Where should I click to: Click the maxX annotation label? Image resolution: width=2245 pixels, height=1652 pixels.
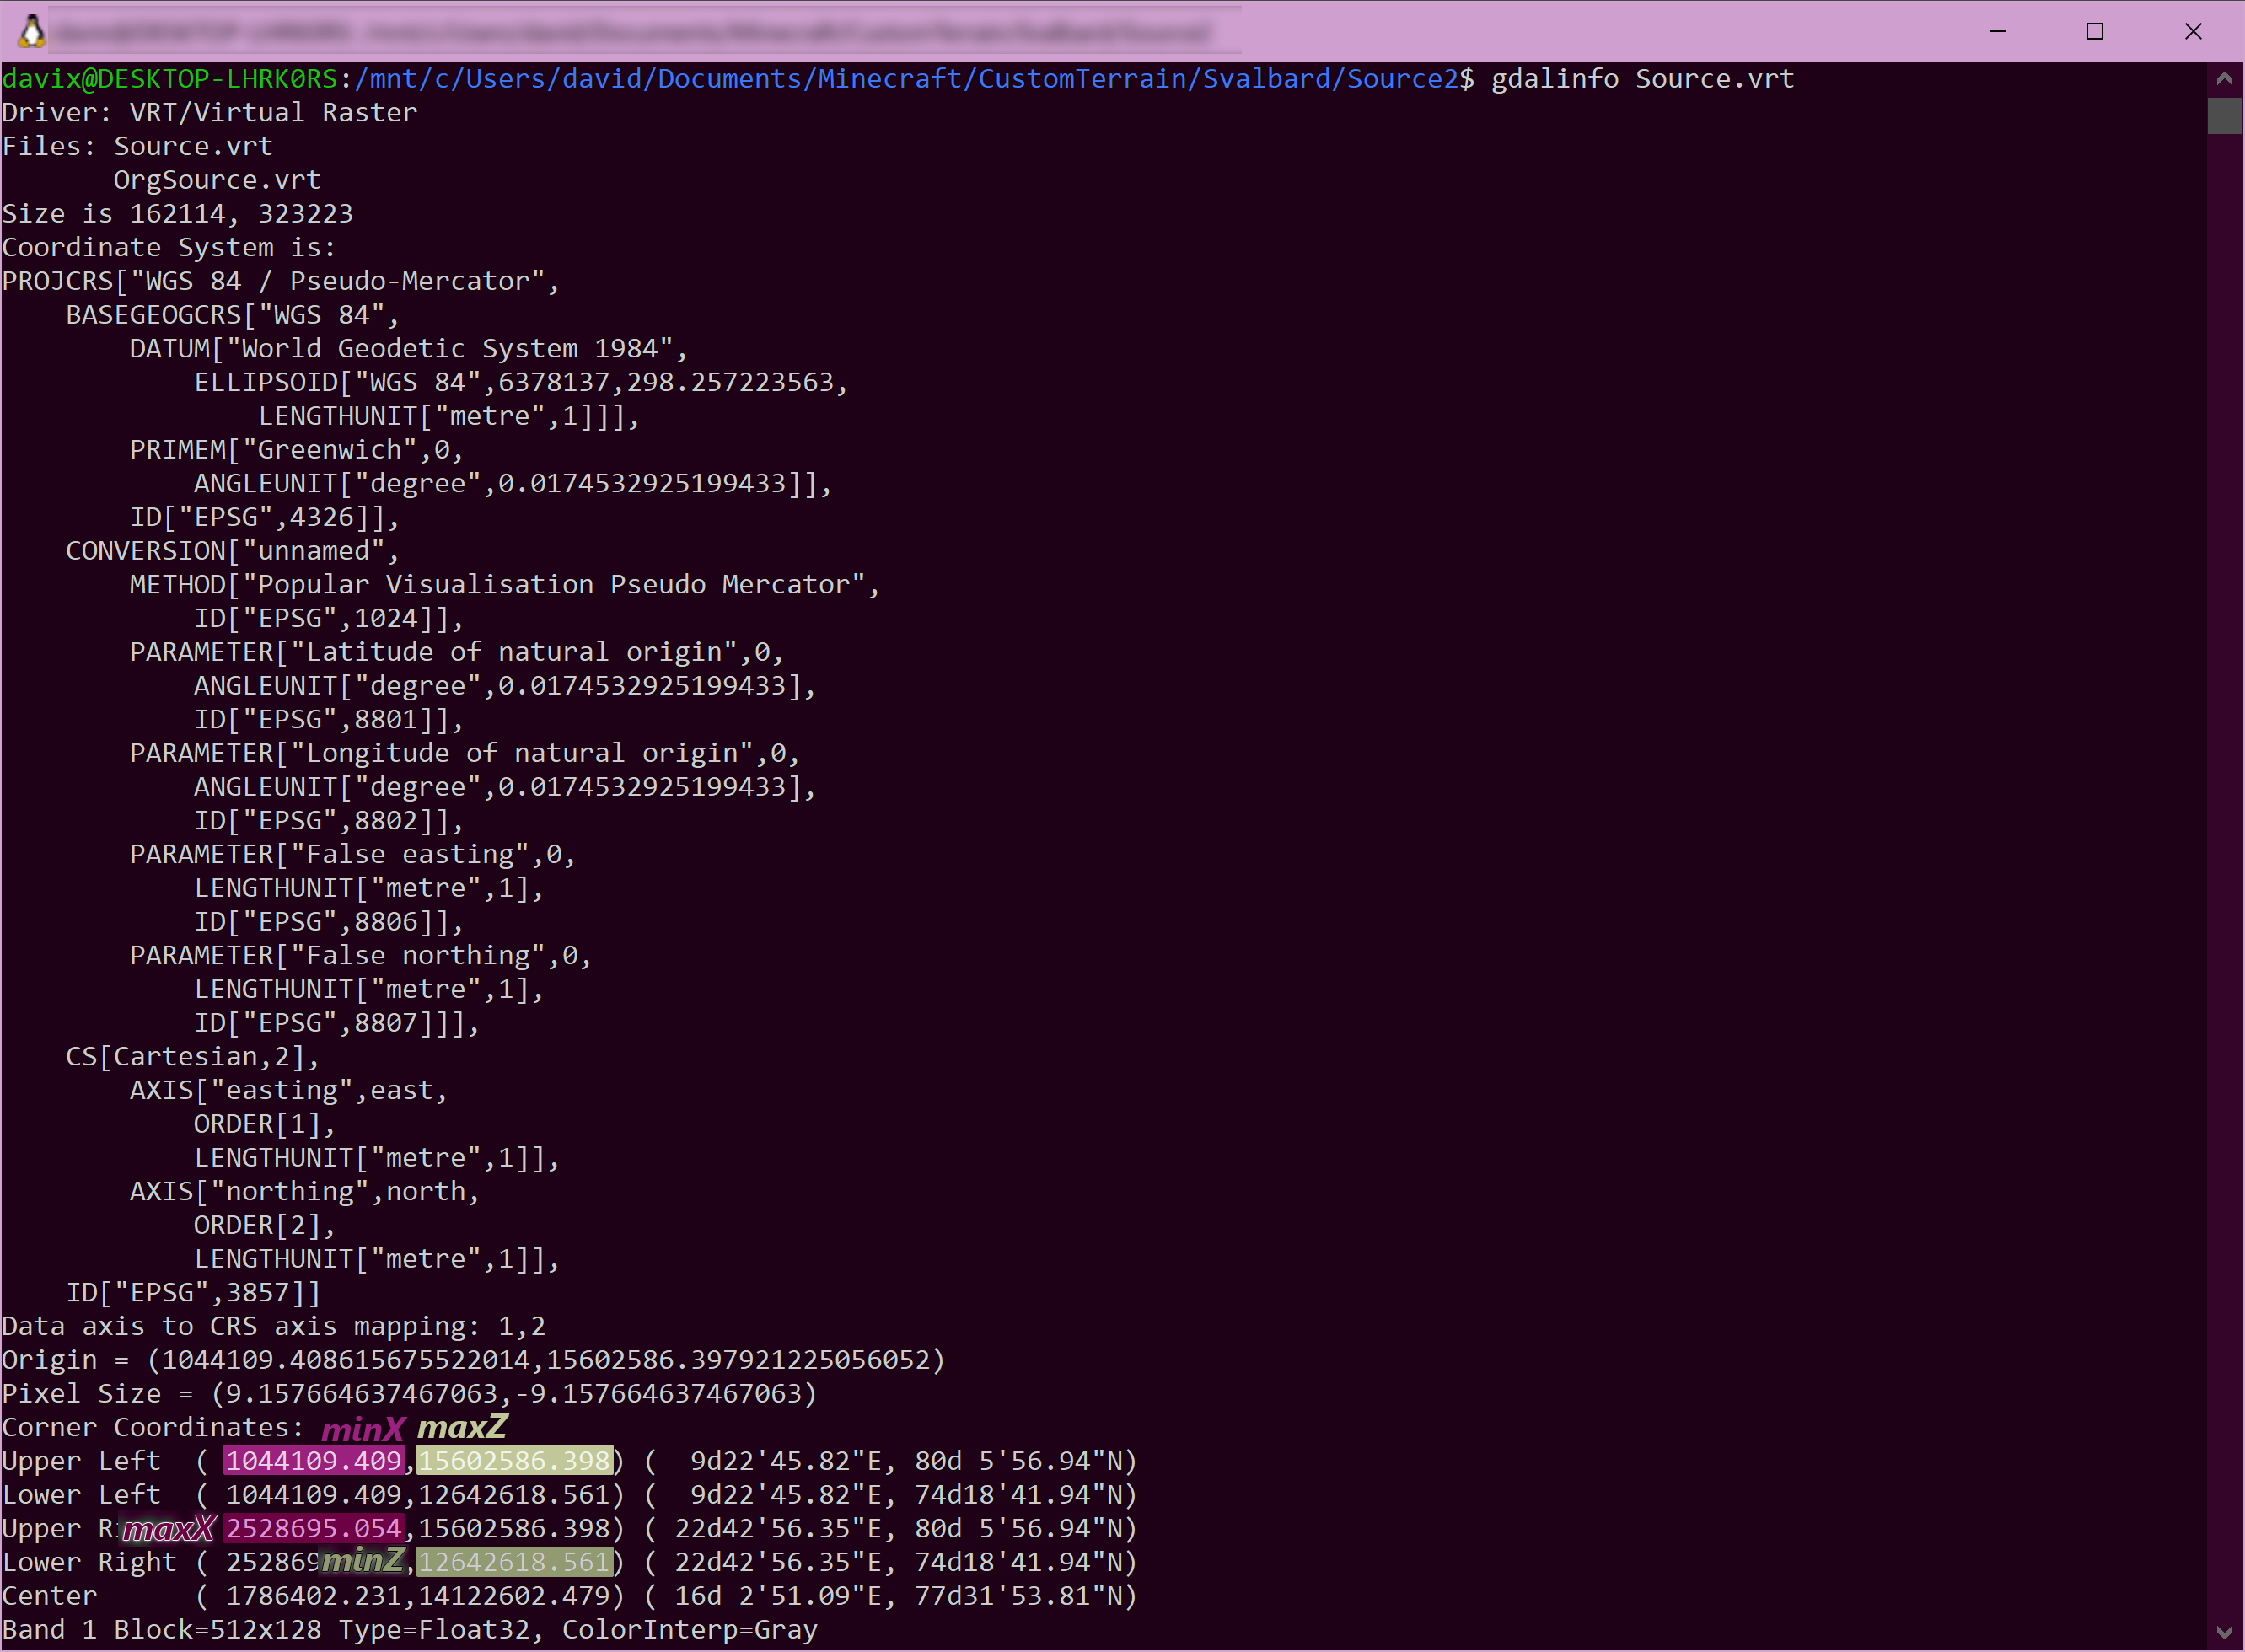point(168,1528)
